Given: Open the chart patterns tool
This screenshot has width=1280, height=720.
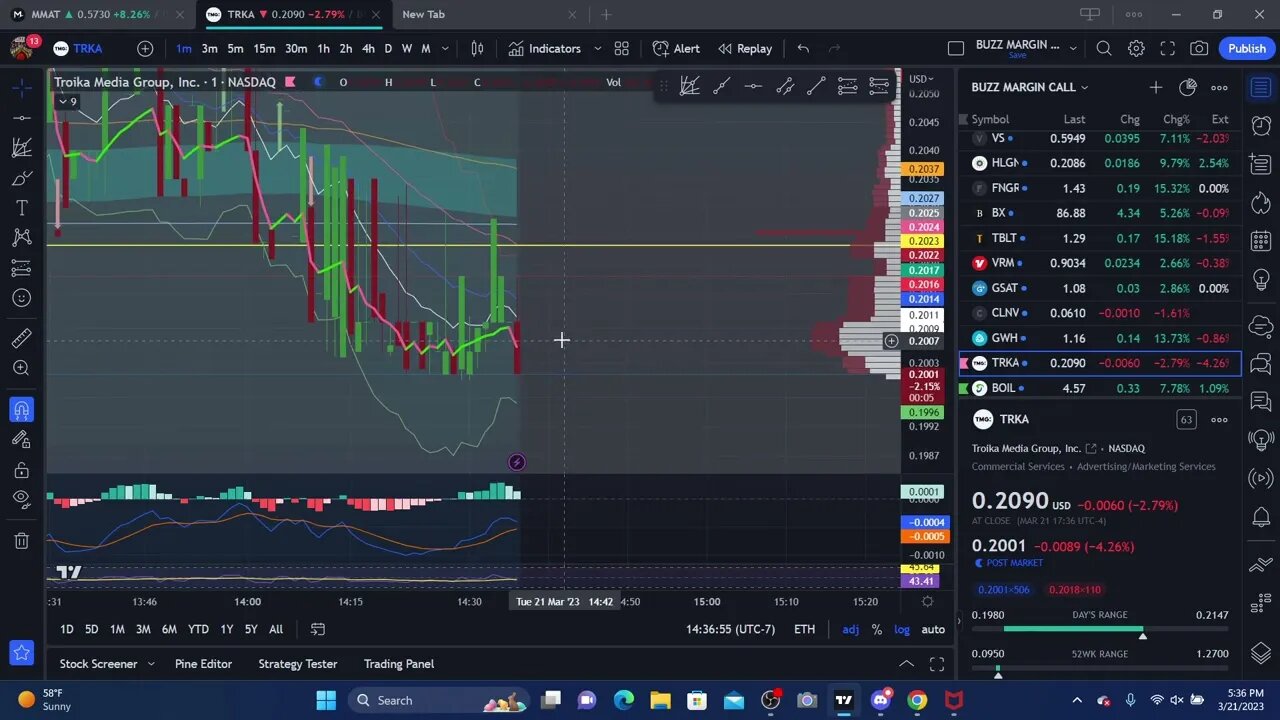Looking at the screenshot, I should (21, 238).
